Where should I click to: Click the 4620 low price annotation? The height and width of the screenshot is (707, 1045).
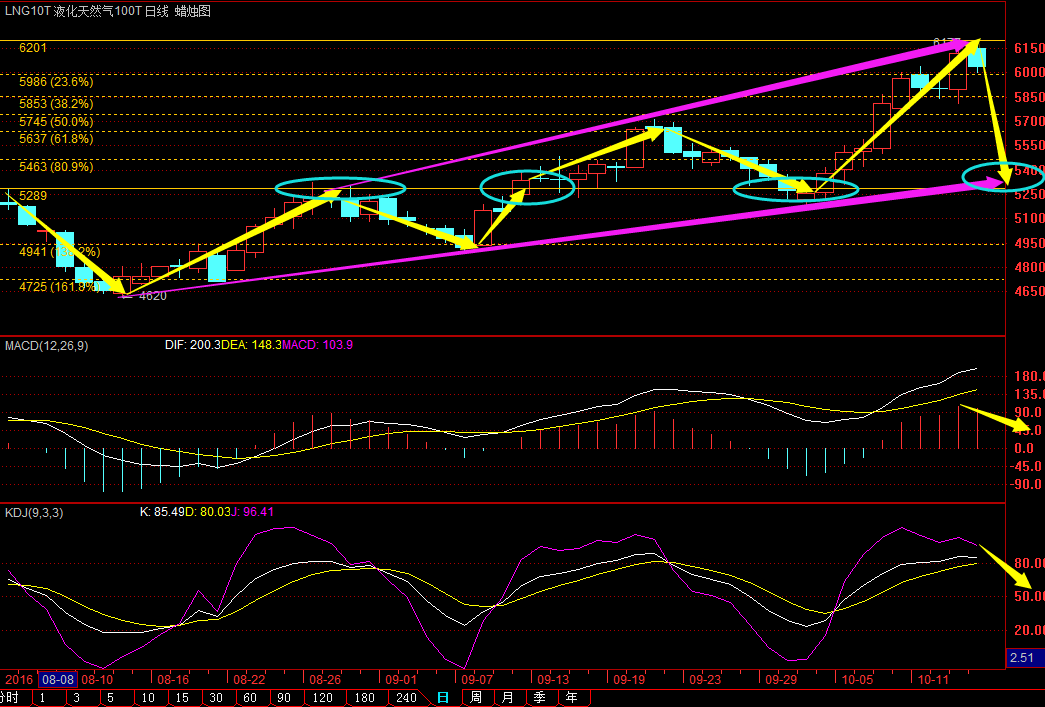point(152,296)
